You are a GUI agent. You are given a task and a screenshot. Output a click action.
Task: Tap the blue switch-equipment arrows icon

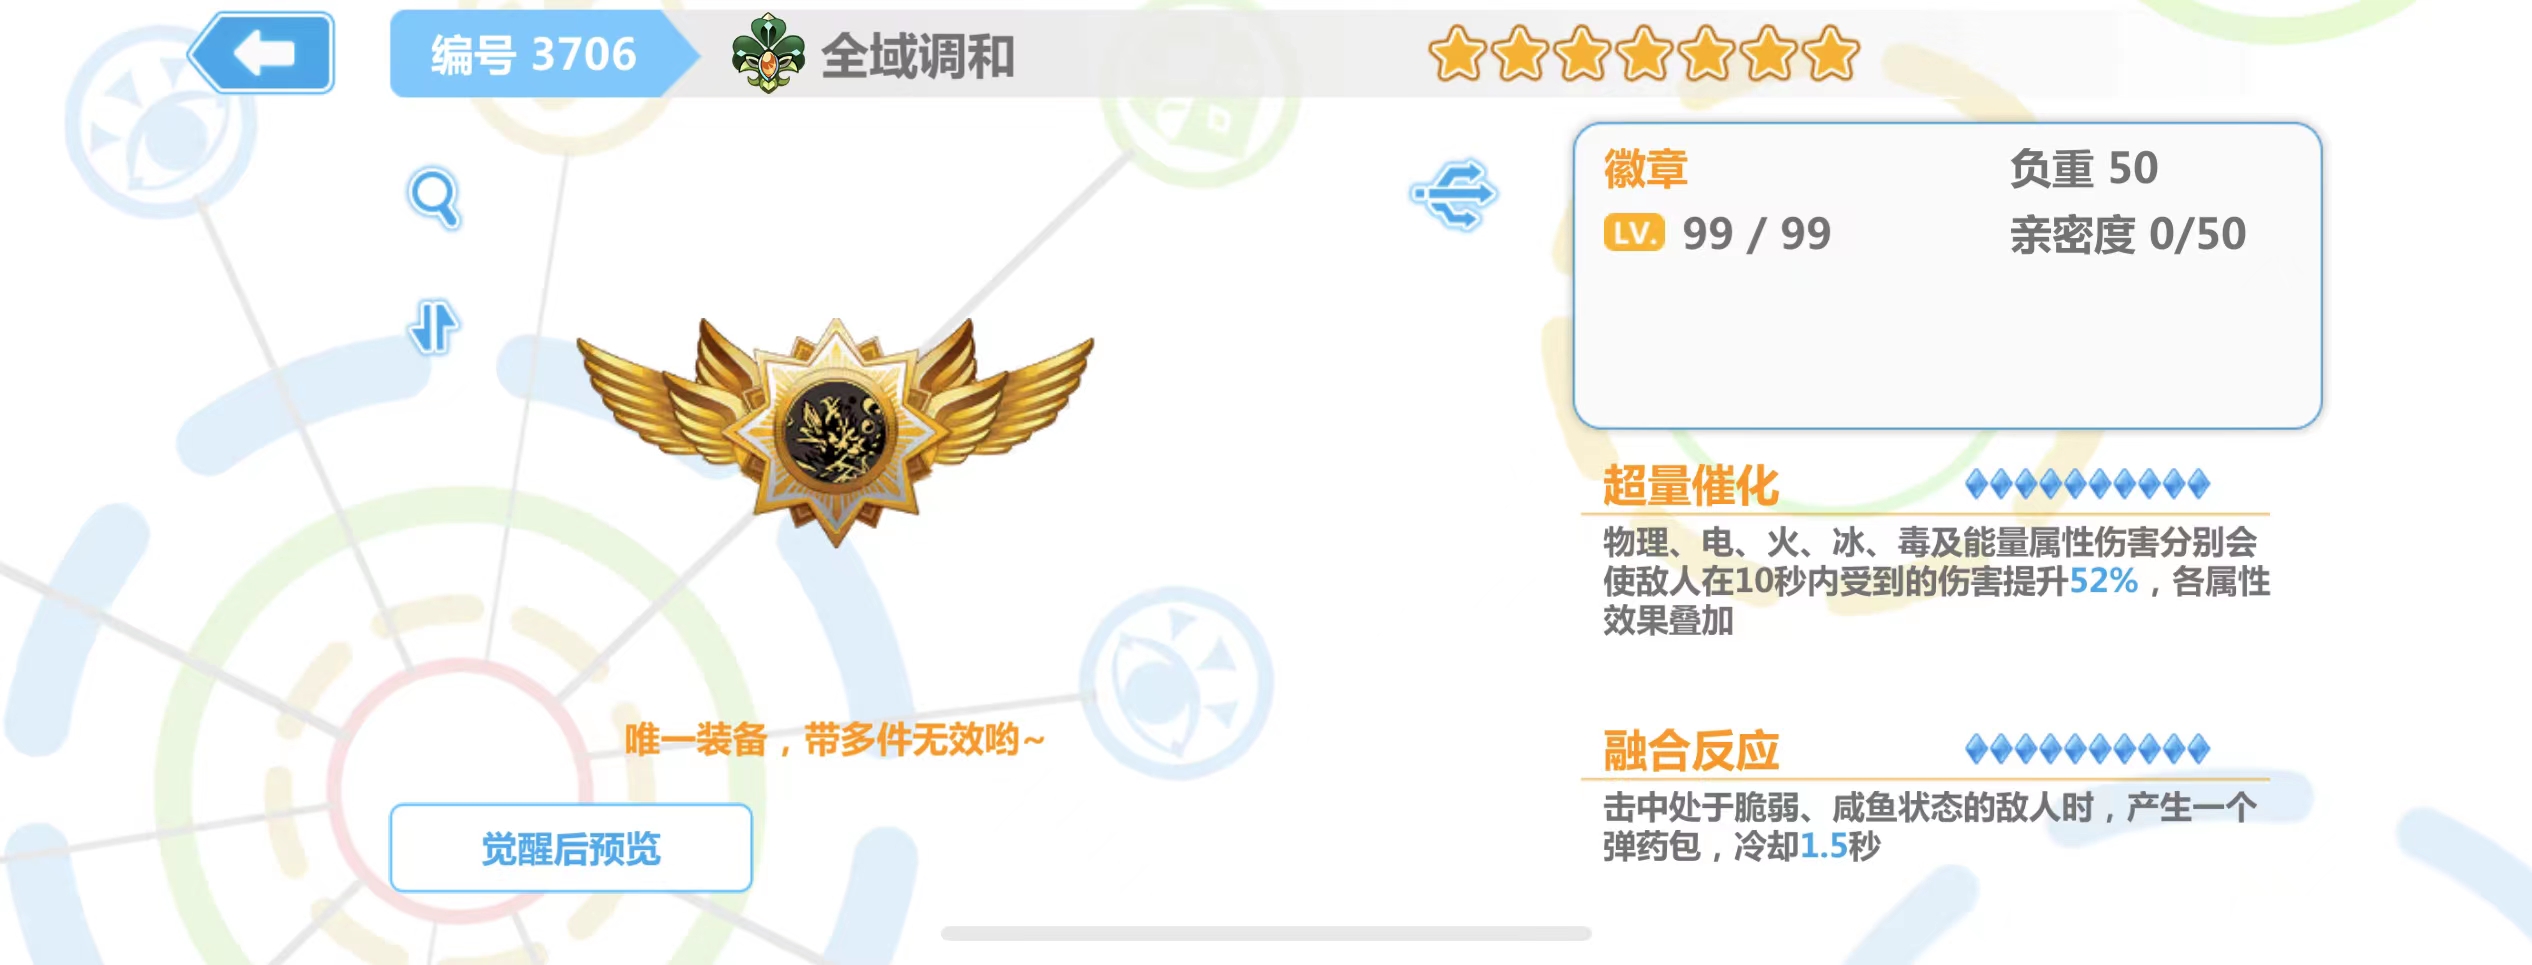(x=1454, y=194)
